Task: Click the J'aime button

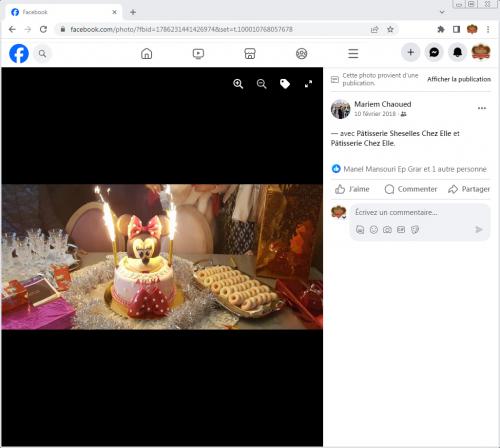Action: 352,189
